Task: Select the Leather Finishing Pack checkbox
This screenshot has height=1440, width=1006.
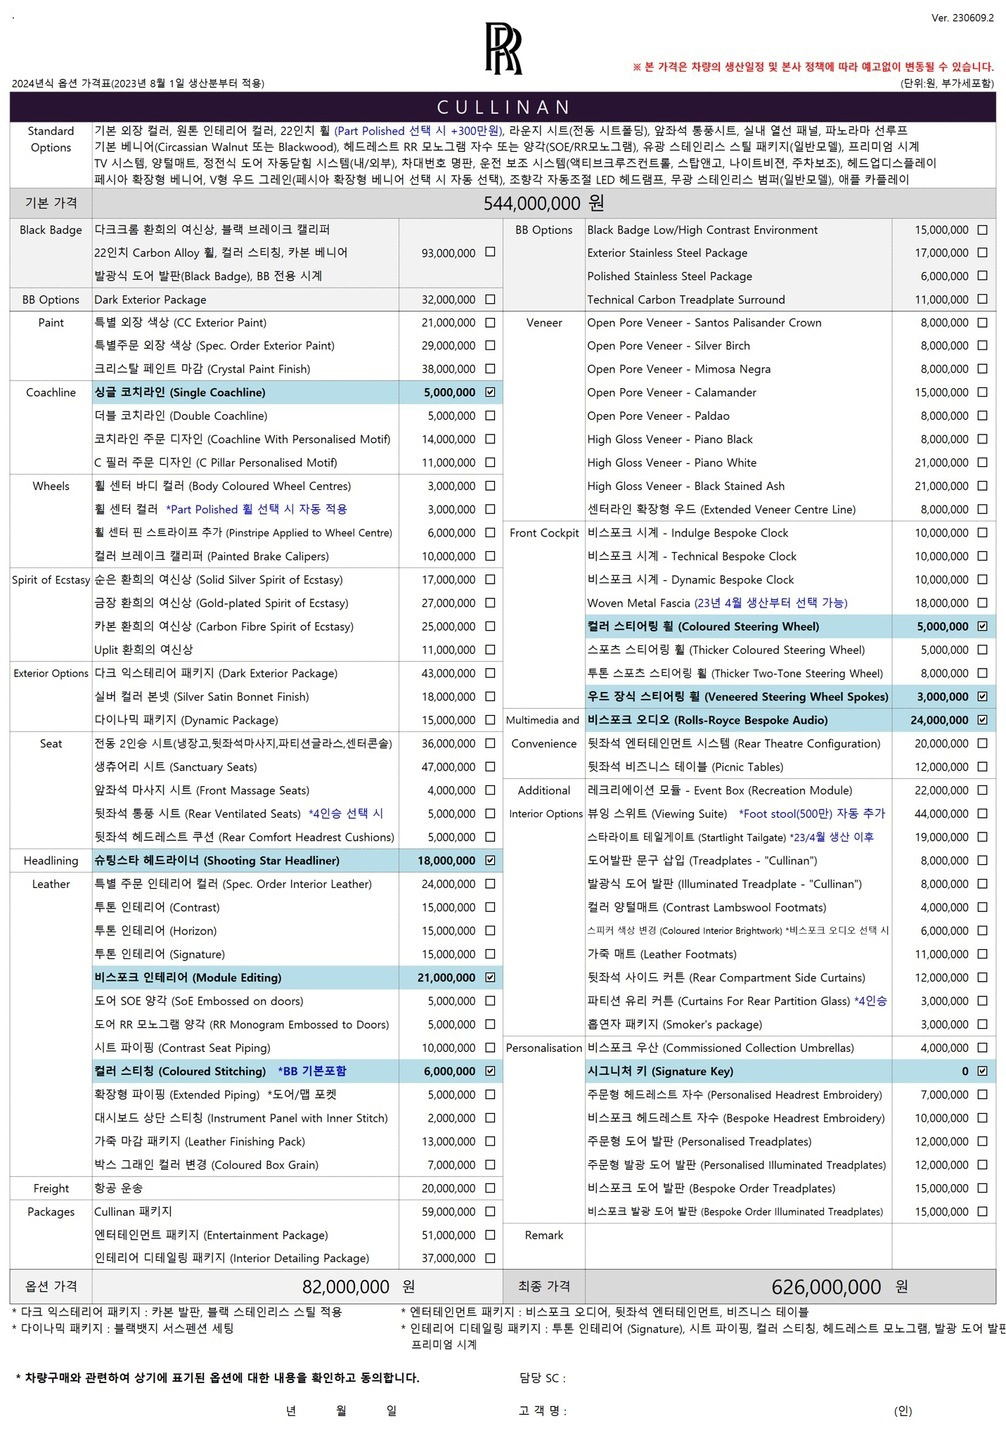Action: click(490, 1141)
